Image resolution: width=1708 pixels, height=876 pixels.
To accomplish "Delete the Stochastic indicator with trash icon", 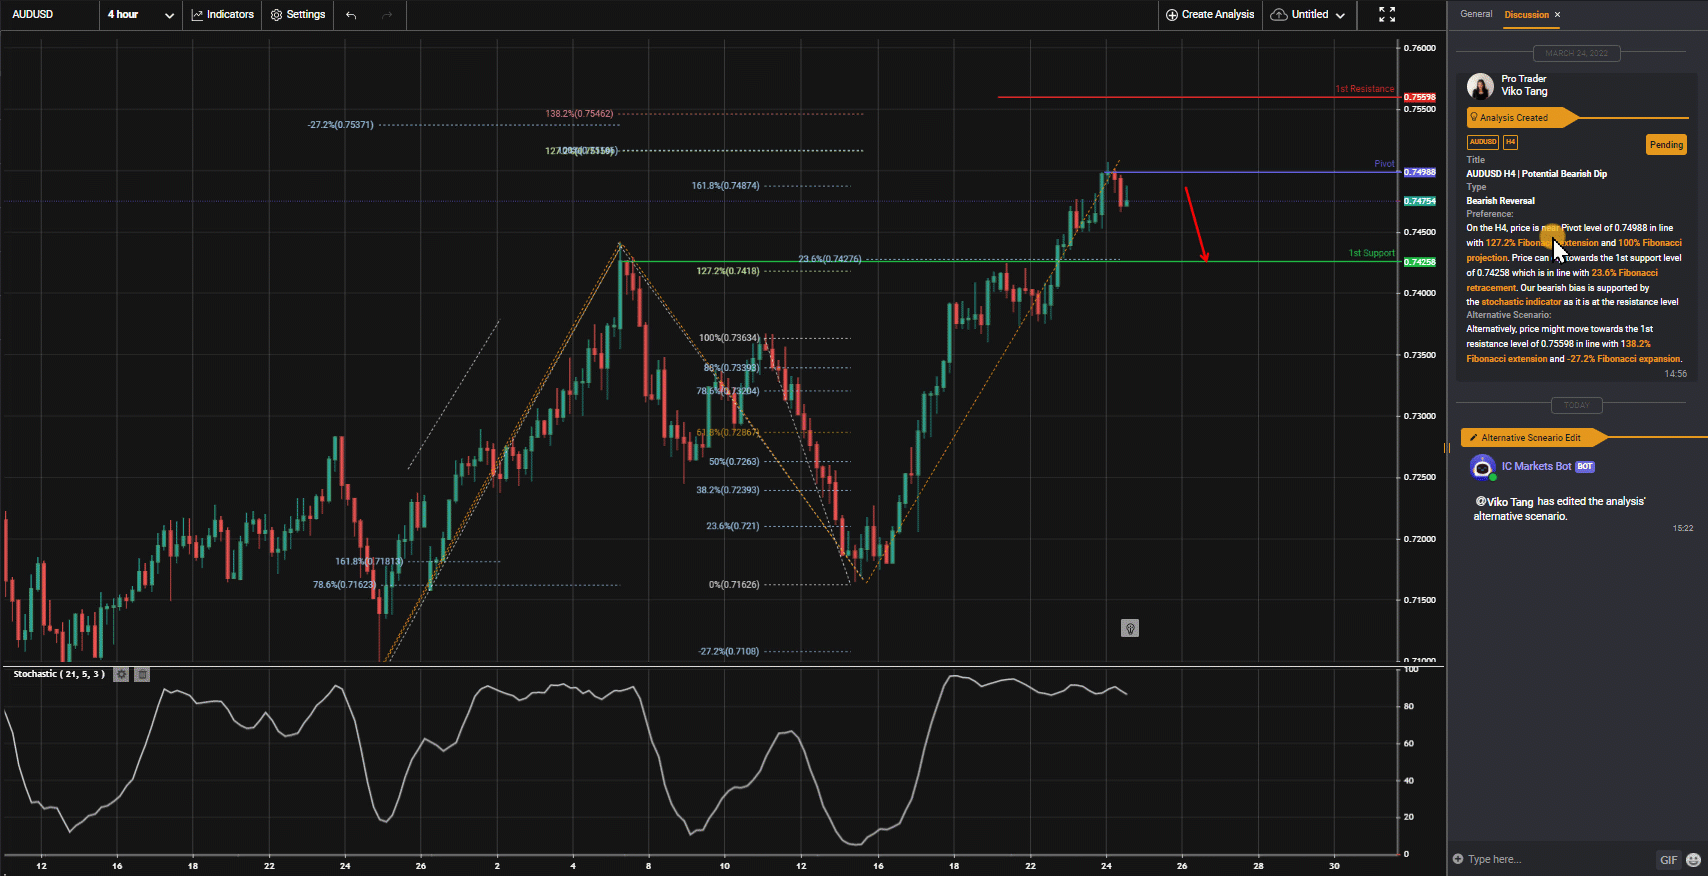I will (142, 674).
